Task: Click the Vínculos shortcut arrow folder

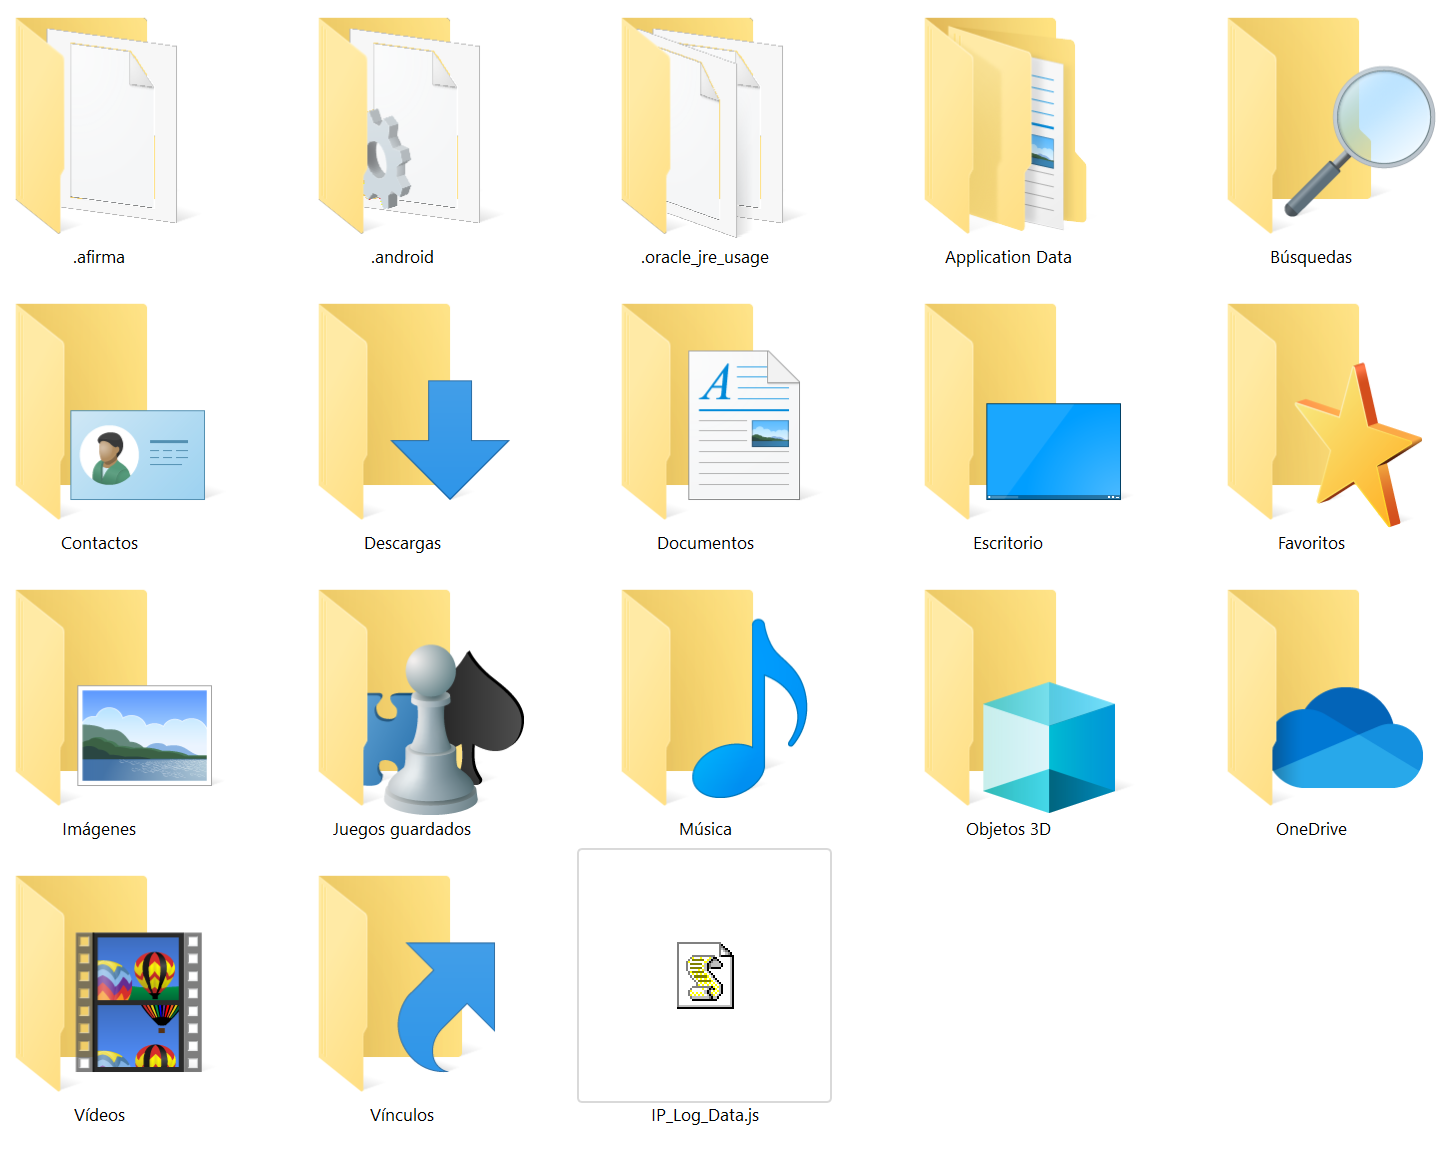Action: (x=401, y=984)
